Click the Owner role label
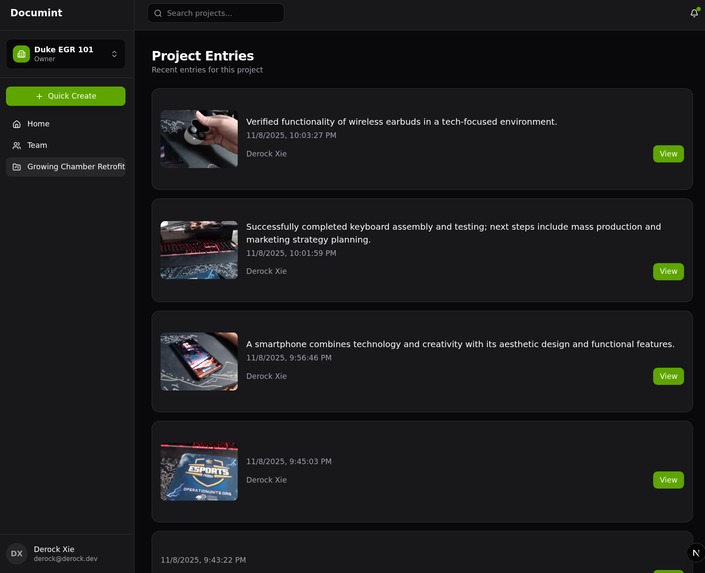 click(x=45, y=59)
